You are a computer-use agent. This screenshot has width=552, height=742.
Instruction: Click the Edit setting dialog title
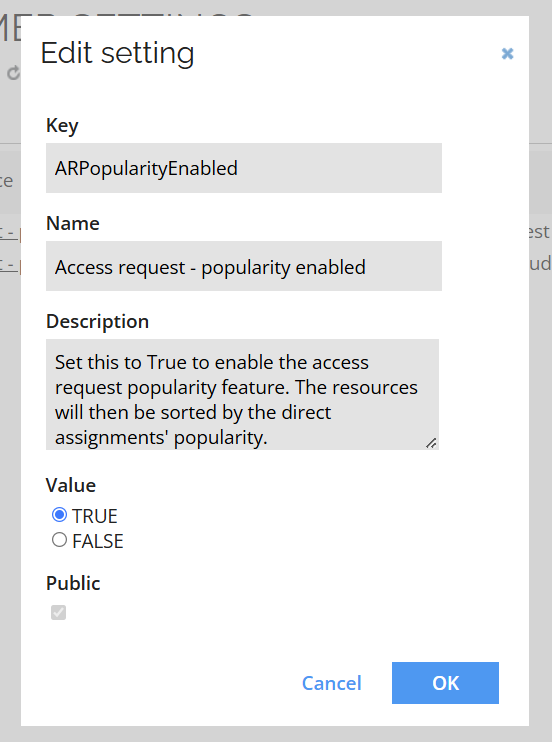[117, 53]
